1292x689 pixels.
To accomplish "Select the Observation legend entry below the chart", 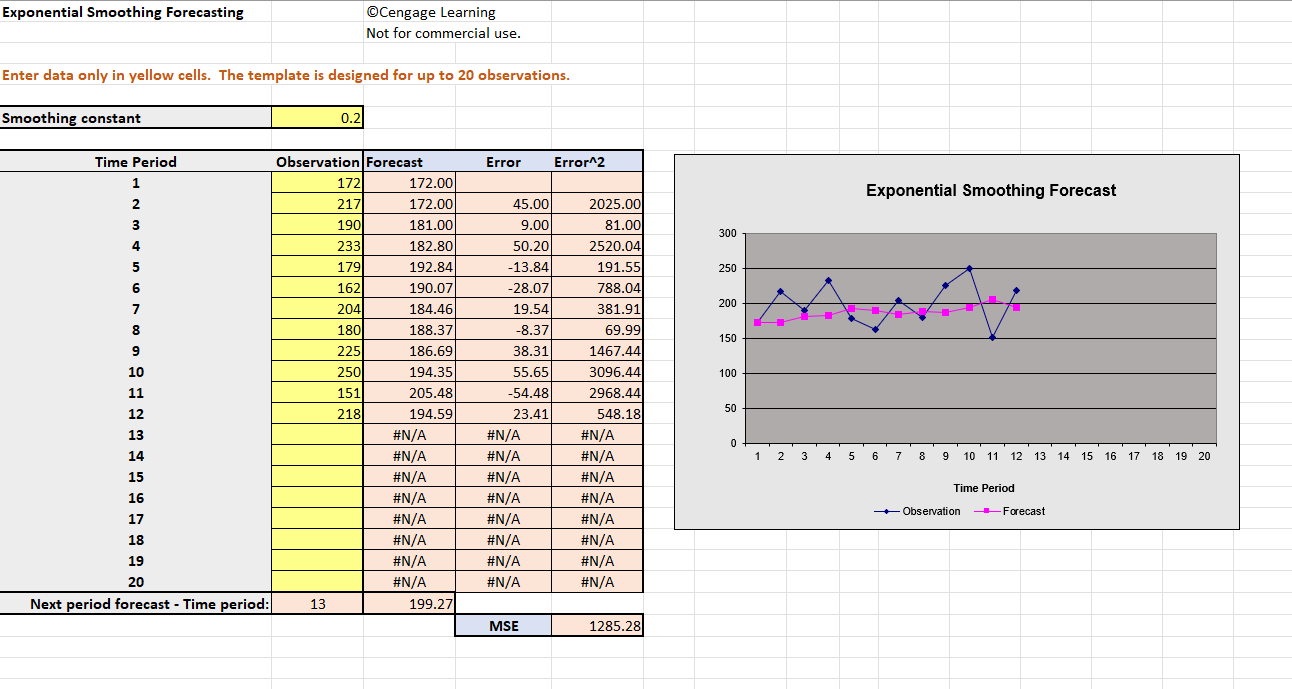I will point(930,511).
